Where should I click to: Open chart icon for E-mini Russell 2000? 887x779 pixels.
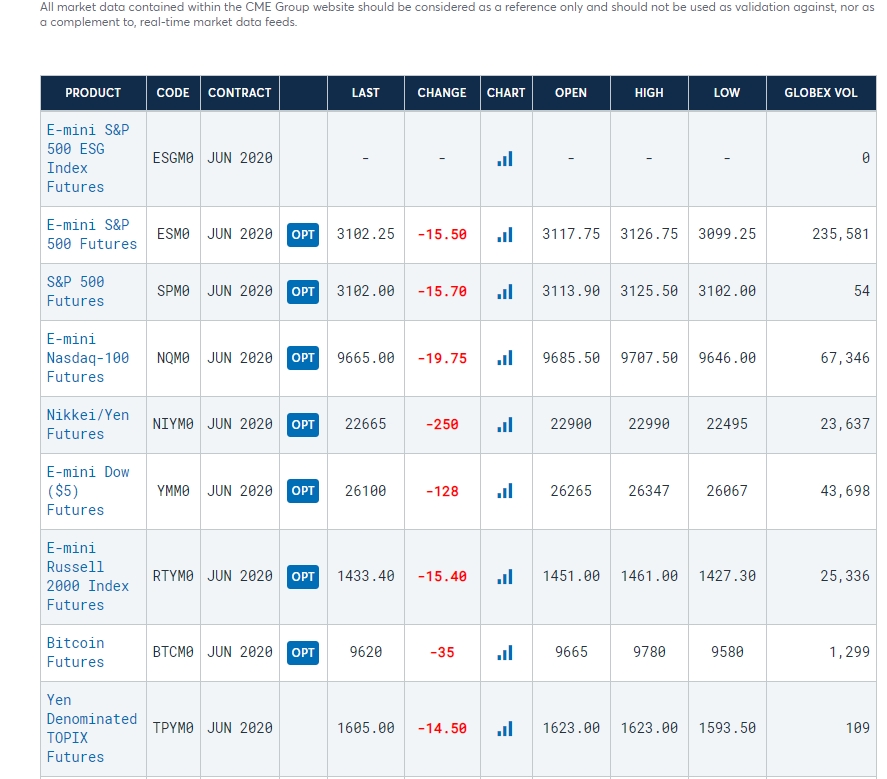click(x=505, y=576)
